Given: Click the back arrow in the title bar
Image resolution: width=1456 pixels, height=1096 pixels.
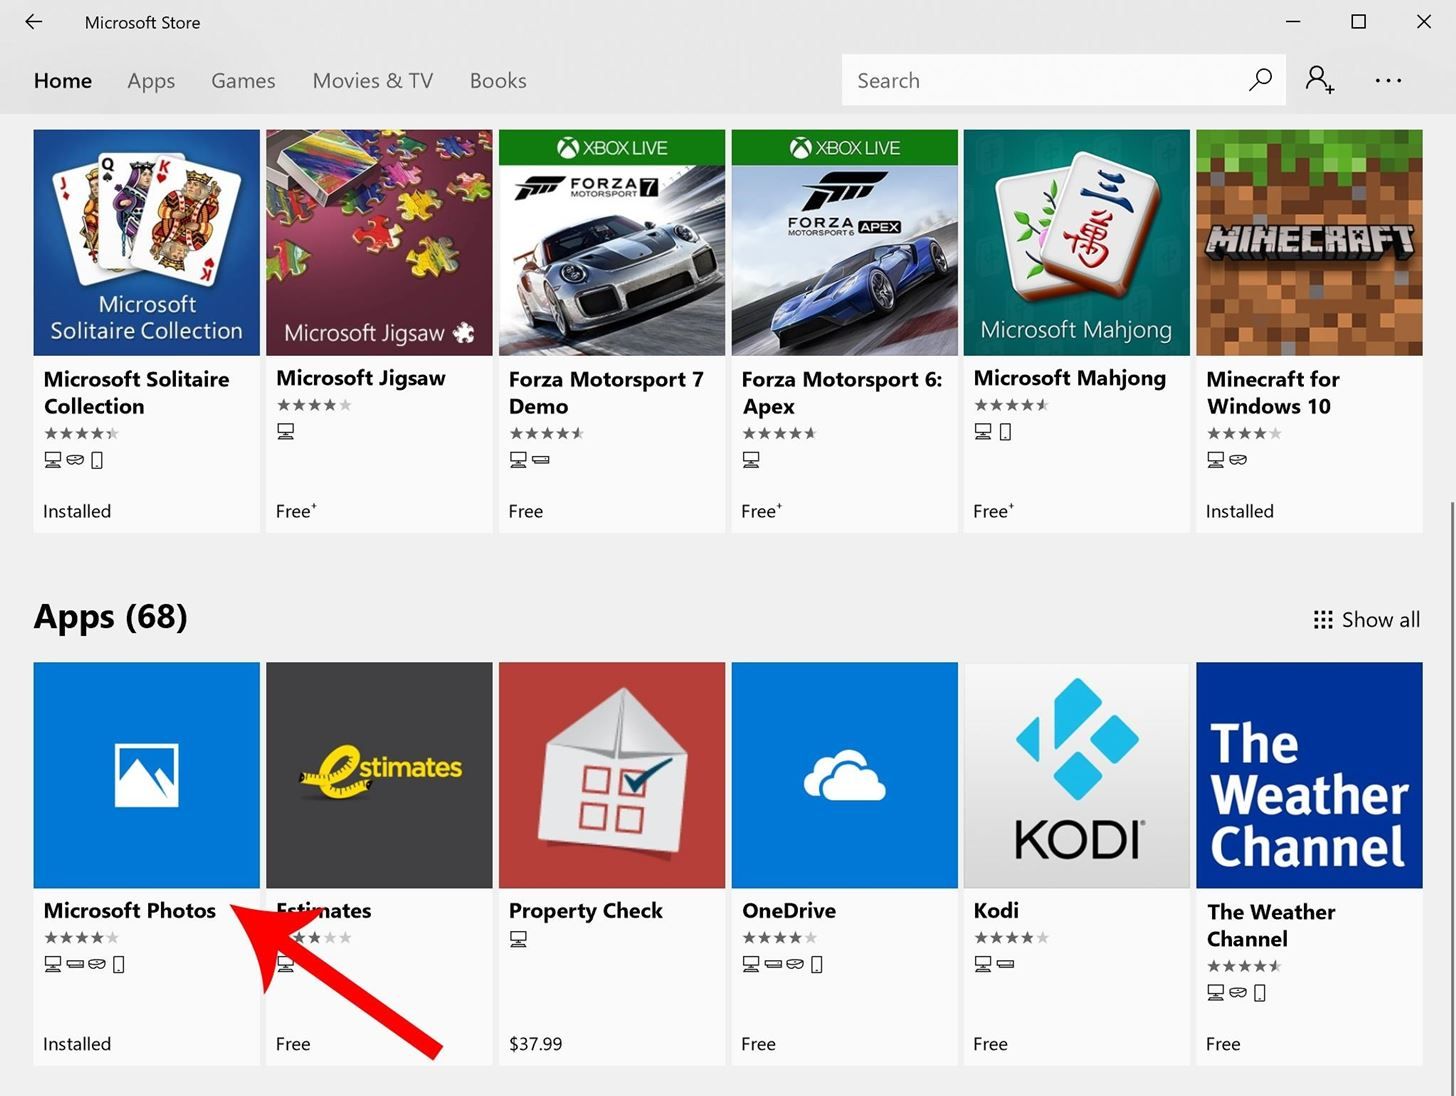Looking at the screenshot, I should 34,22.
